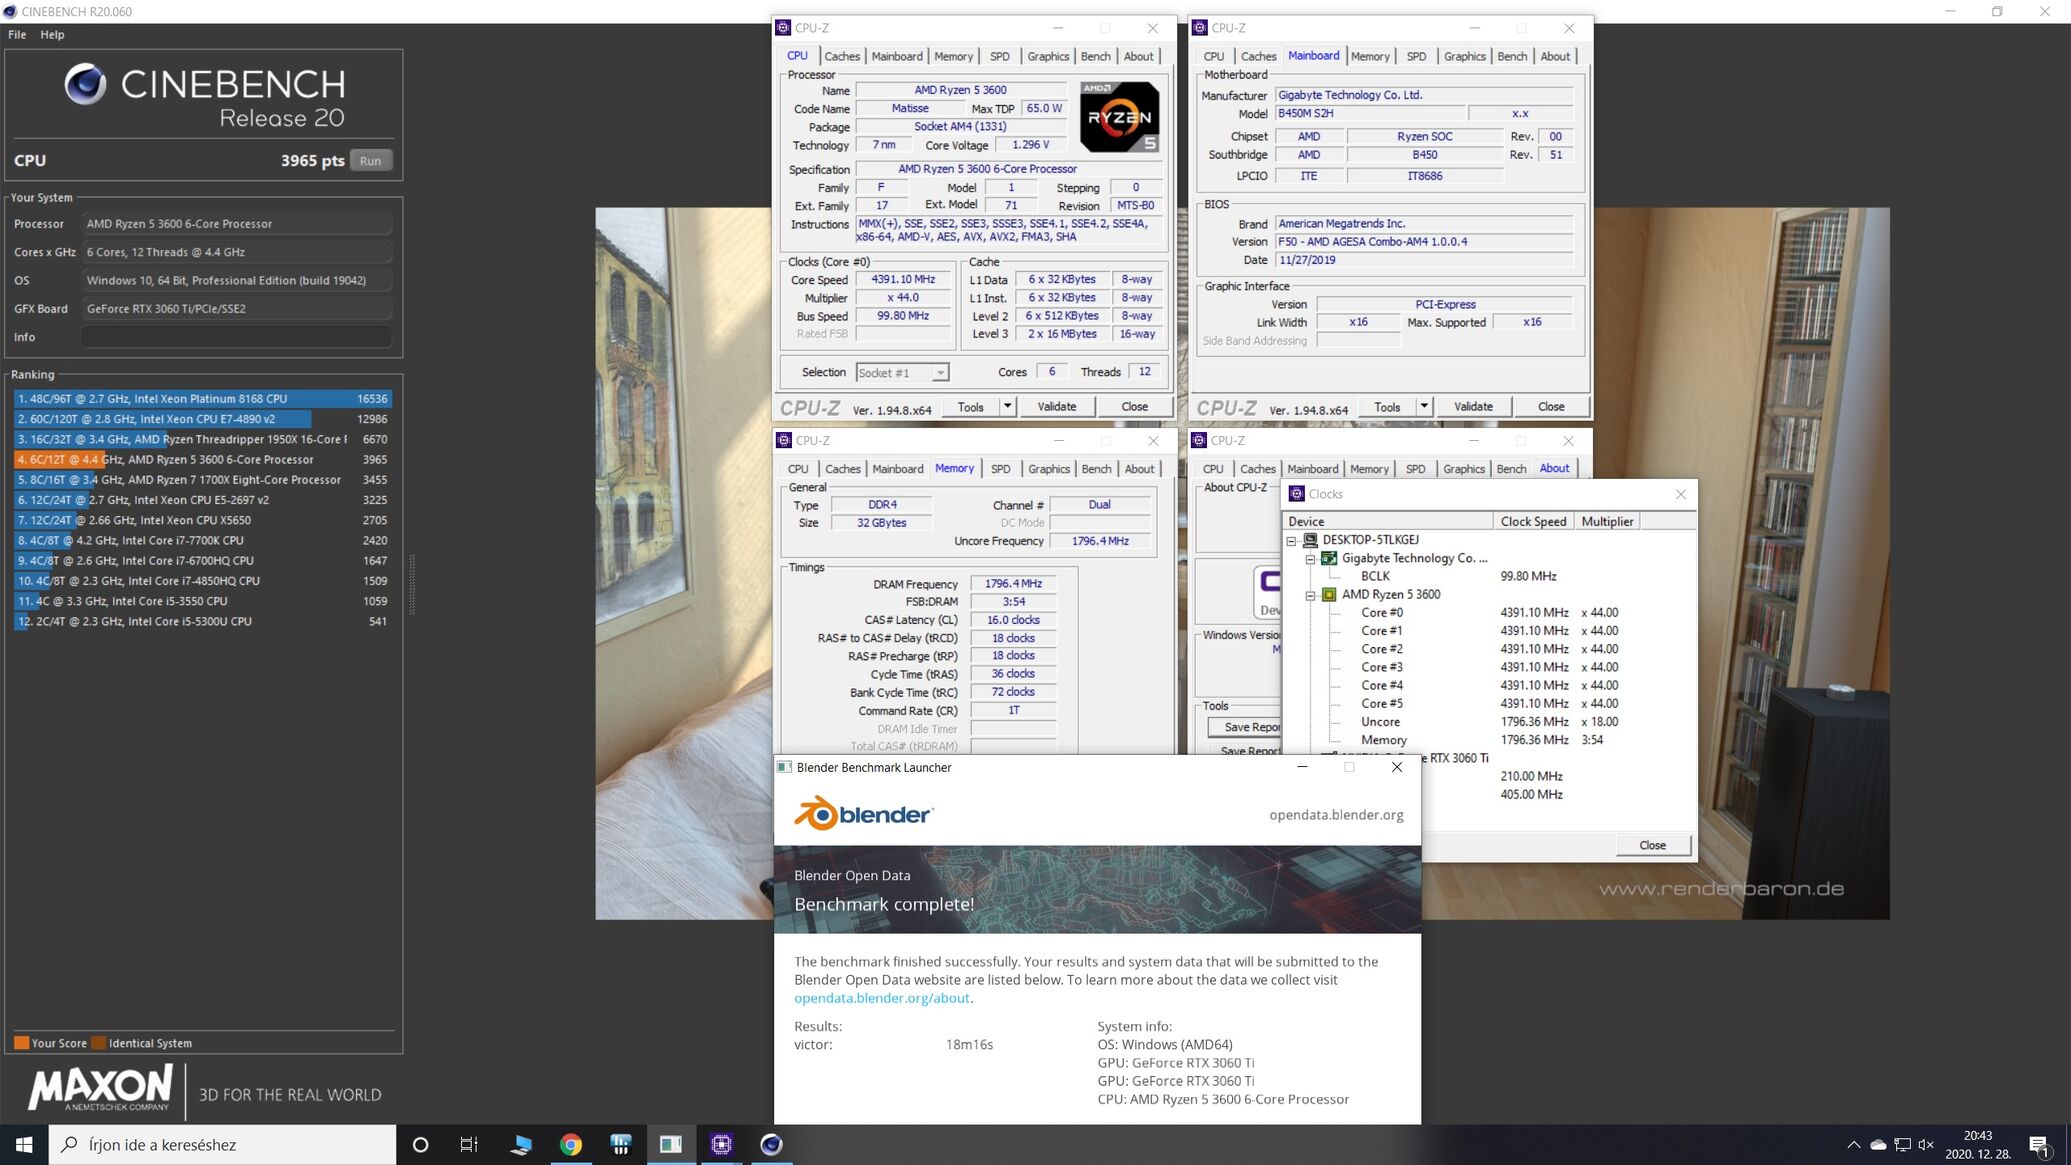Viewport: 2071px width, 1165px height.
Task: Click Close button in Mainboard CPU-Z window
Action: pyautogui.click(x=1551, y=406)
